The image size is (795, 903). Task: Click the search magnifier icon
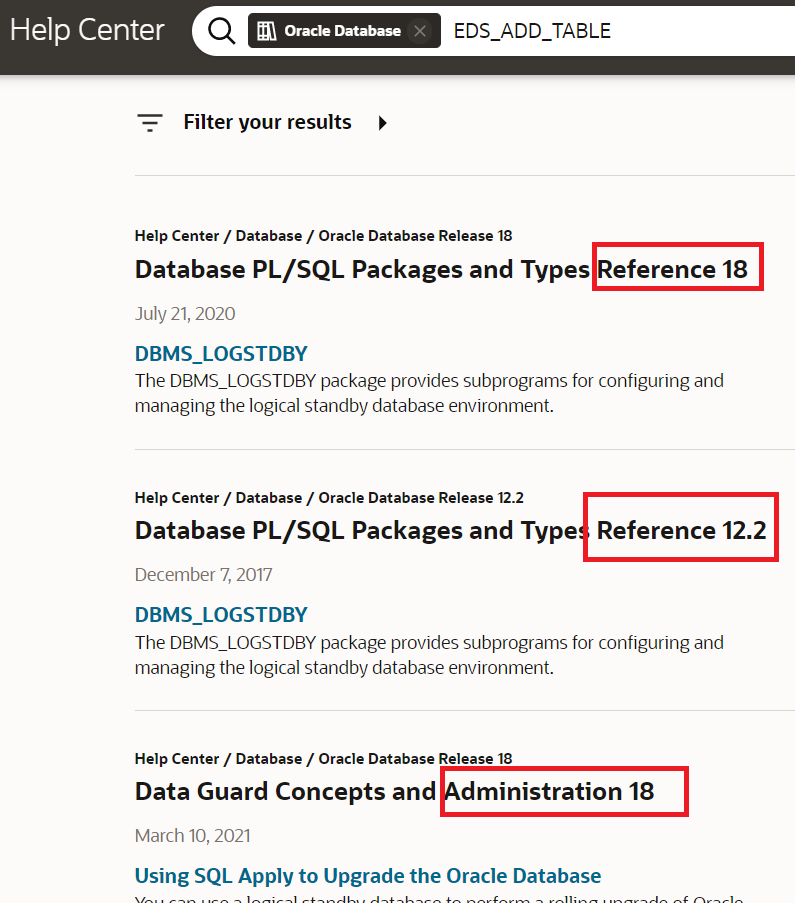click(221, 31)
